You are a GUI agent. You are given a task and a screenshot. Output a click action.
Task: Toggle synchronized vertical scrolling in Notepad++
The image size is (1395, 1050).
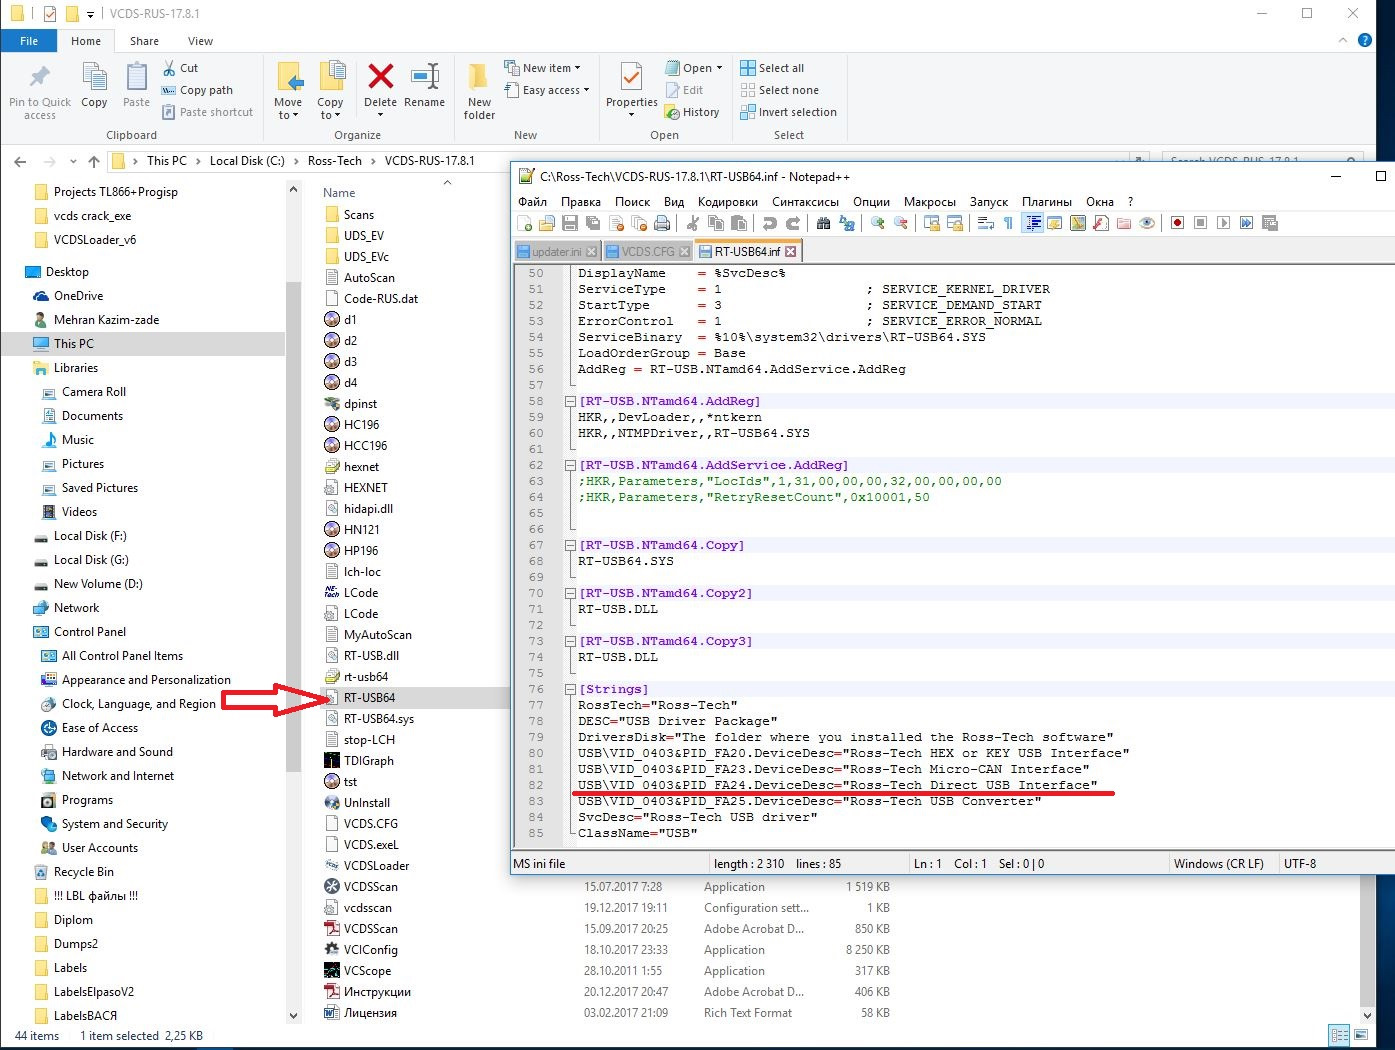(x=931, y=223)
